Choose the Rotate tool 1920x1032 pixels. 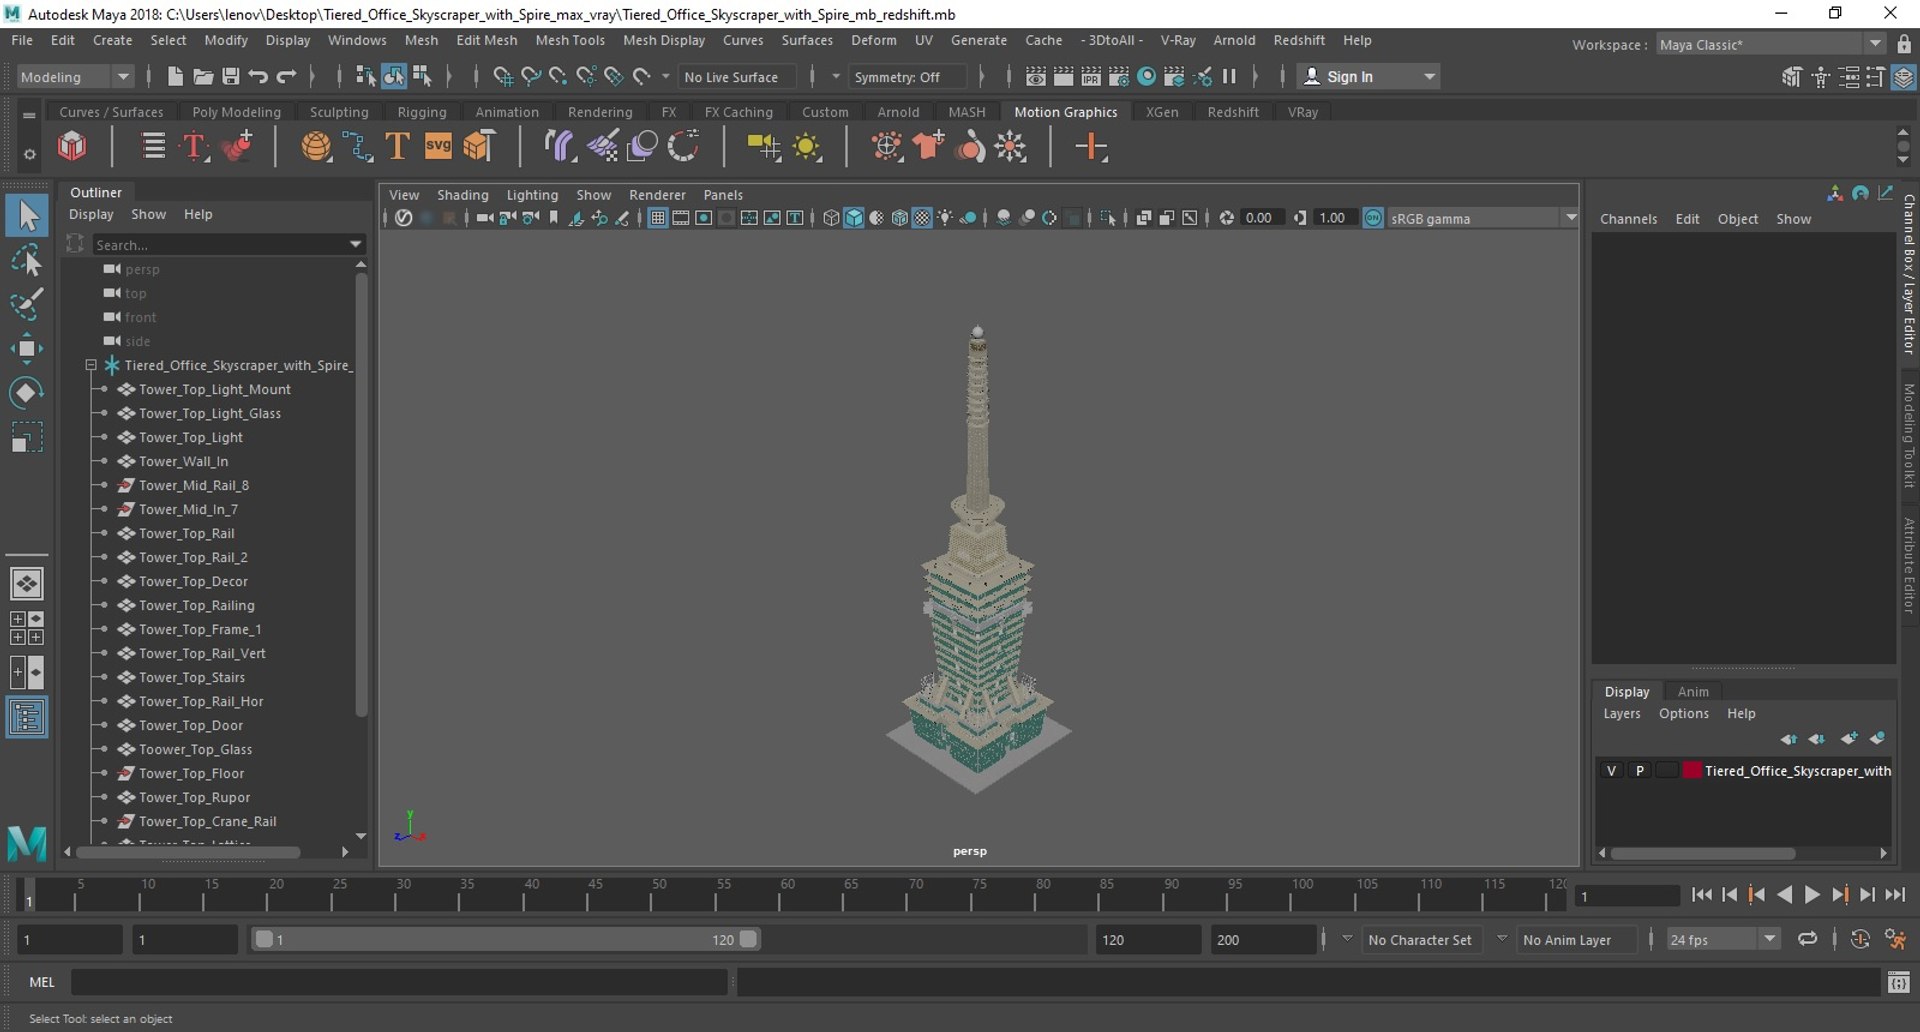click(27, 392)
